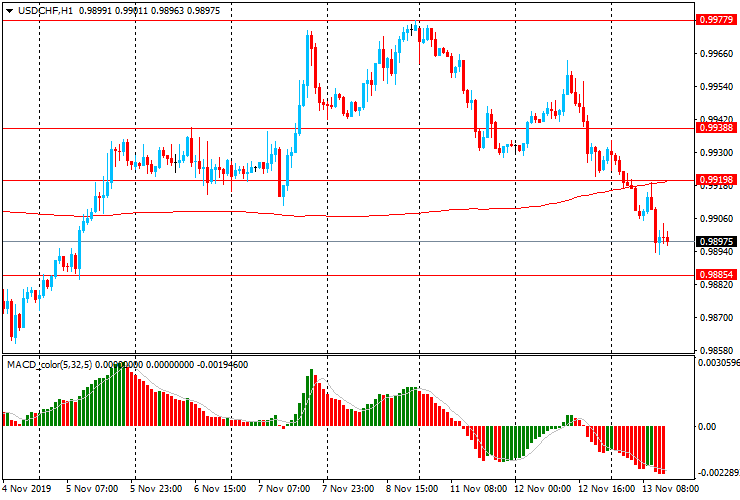740x500 pixels.
Task: Click the 0.98700 price scale value
Action: click(716, 318)
